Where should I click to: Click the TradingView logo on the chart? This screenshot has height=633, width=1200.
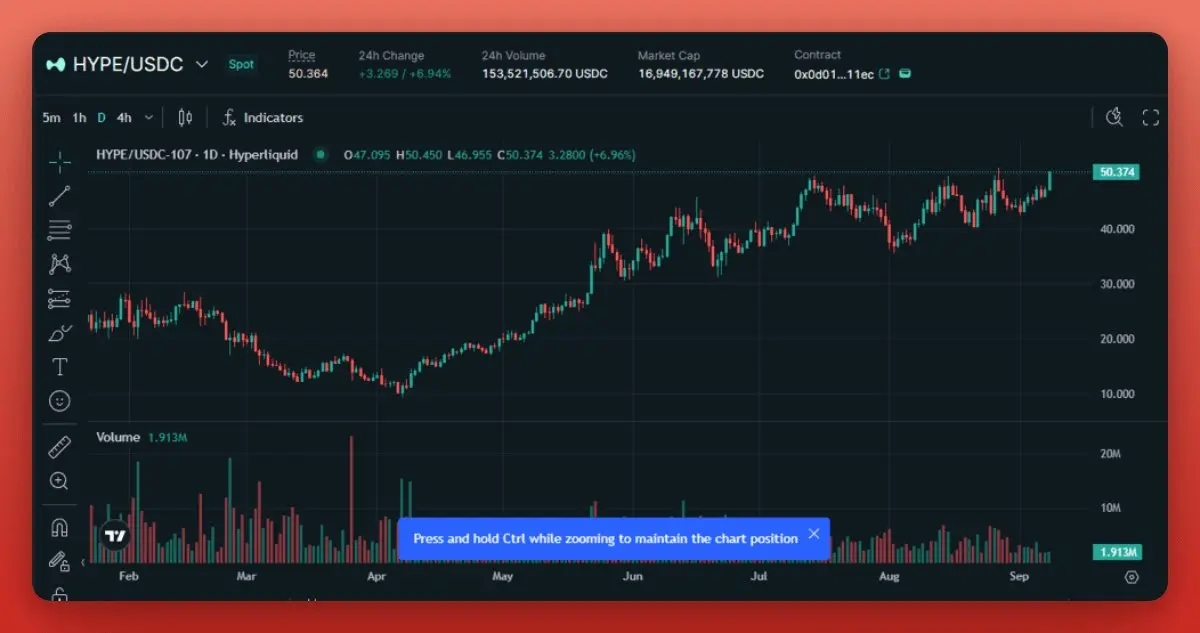(x=116, y=535)
